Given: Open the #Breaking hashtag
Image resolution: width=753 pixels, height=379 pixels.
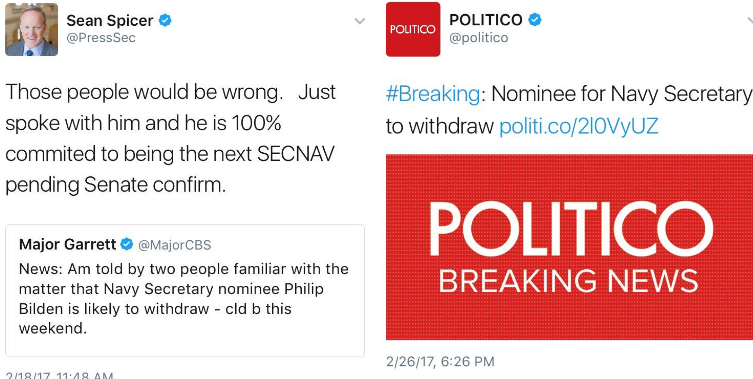Looking at the screenshot, I should pyautogui.click(x=433, y=95).
